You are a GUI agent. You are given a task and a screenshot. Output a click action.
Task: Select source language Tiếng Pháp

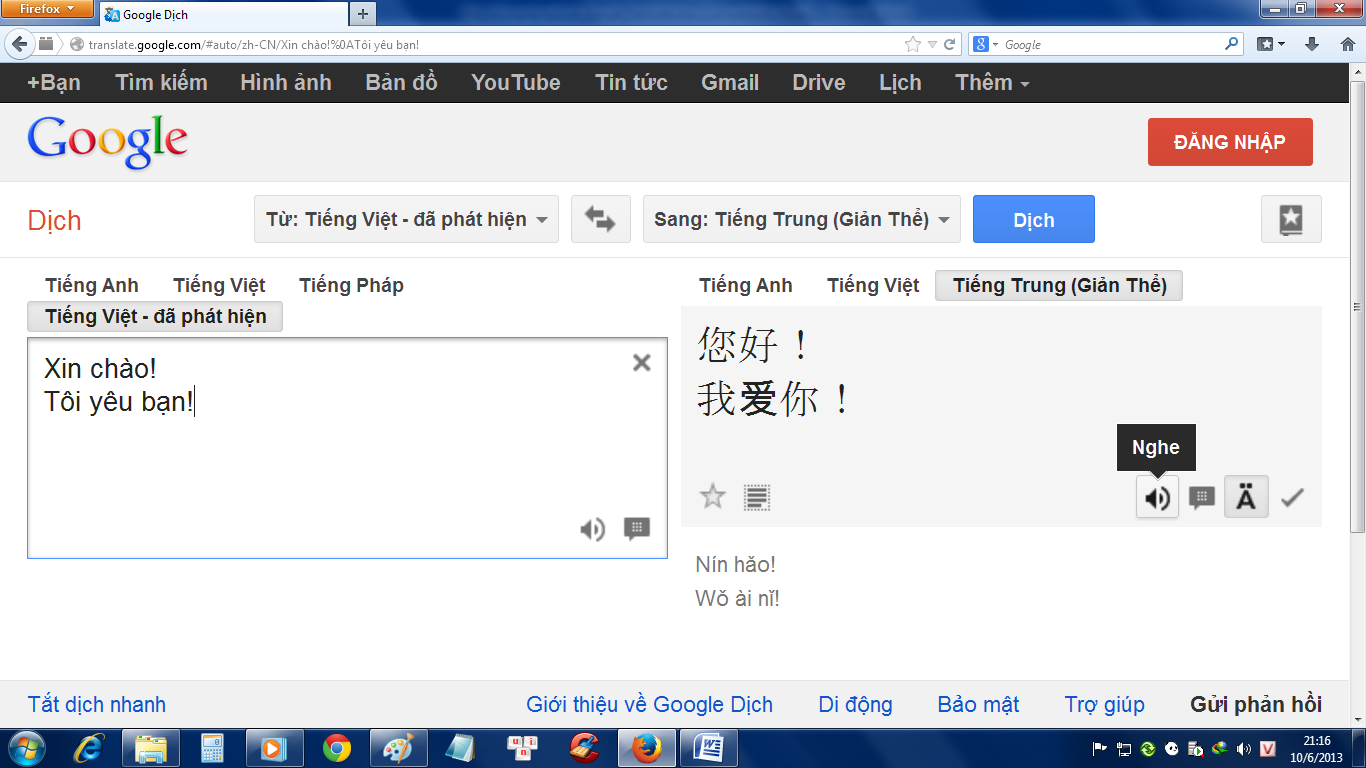[x=351, y=285]
